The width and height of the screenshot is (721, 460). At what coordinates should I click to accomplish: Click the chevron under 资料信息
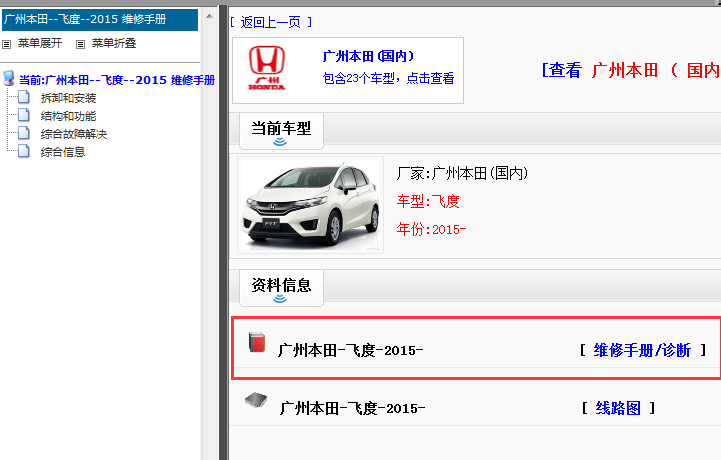(280, 299)
